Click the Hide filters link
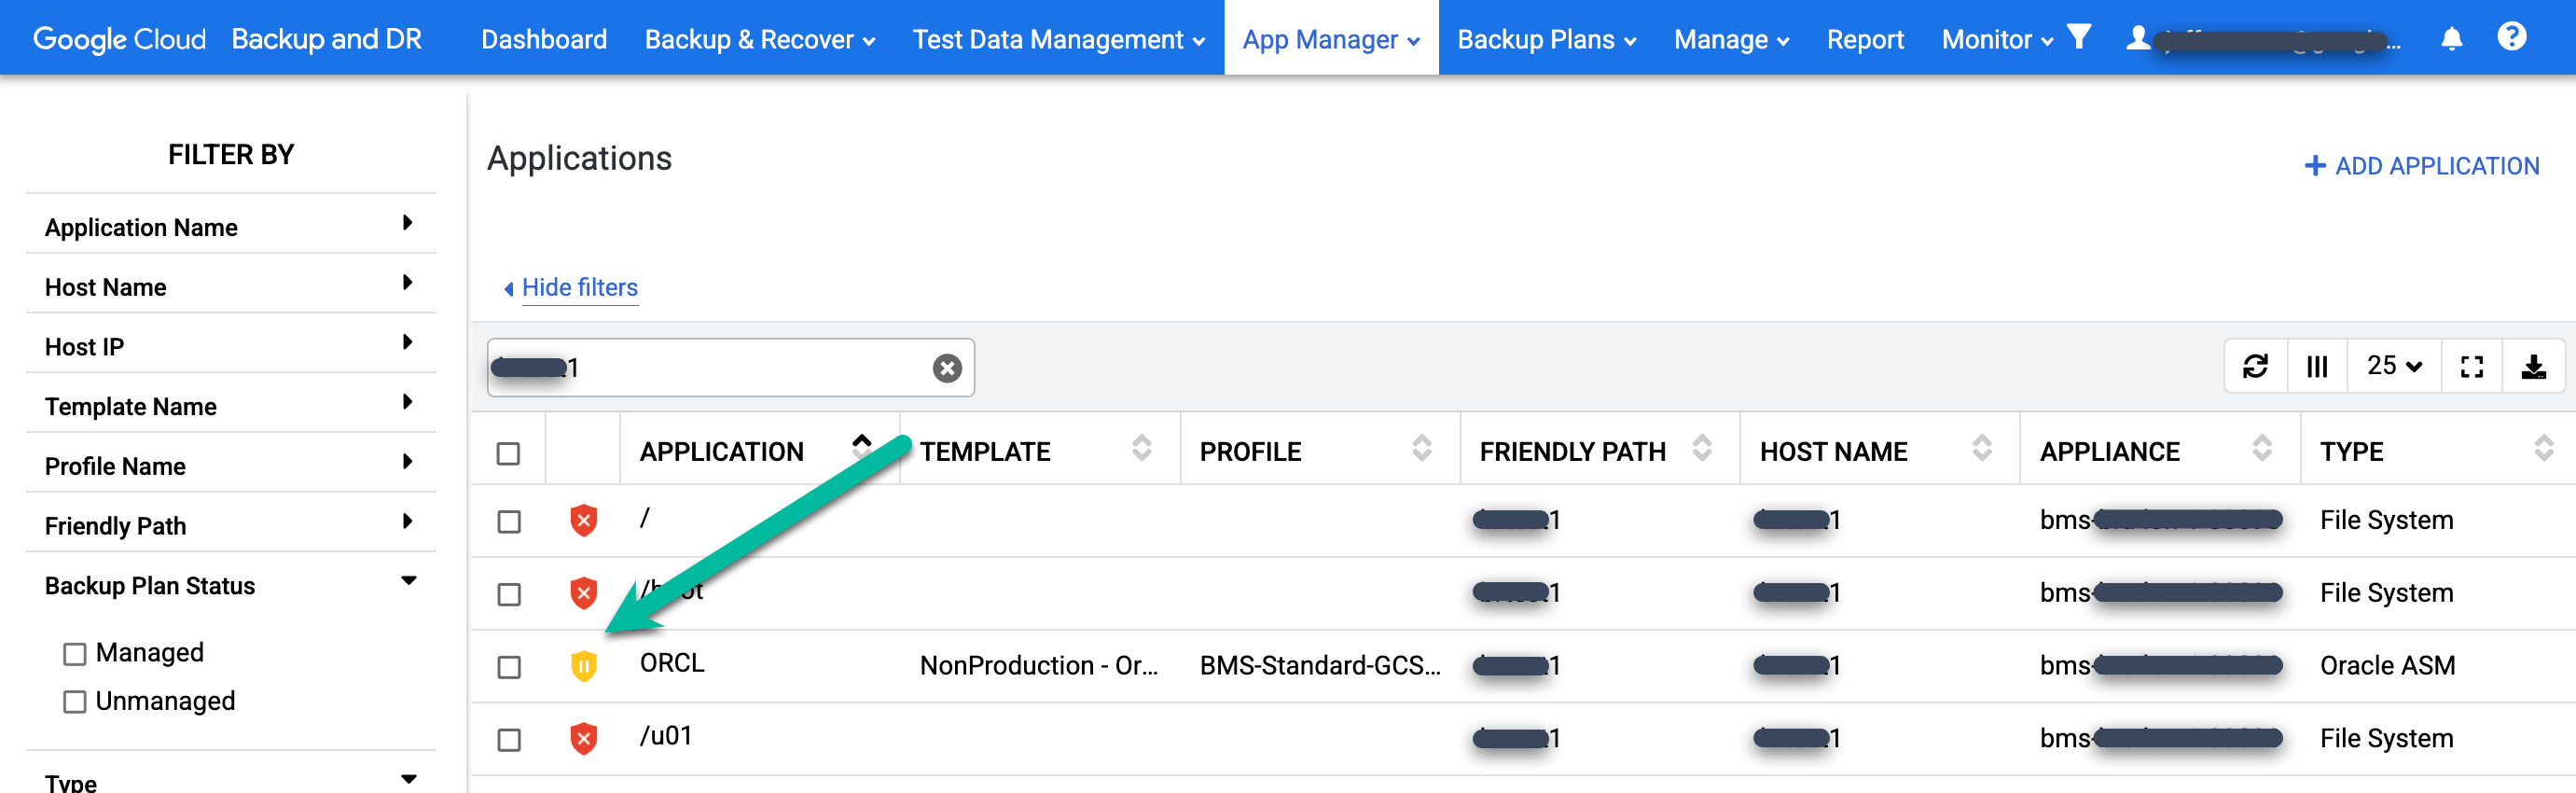This screenshot has width=2576, height=793. tap(579, 288)
